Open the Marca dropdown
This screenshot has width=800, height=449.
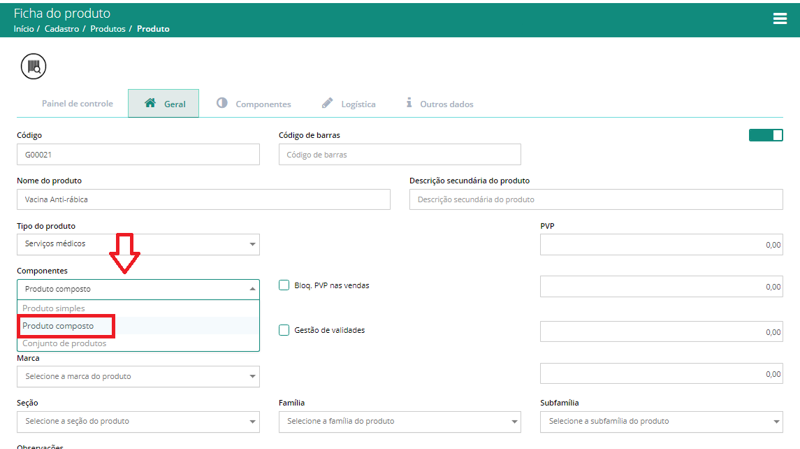[138, 377]
